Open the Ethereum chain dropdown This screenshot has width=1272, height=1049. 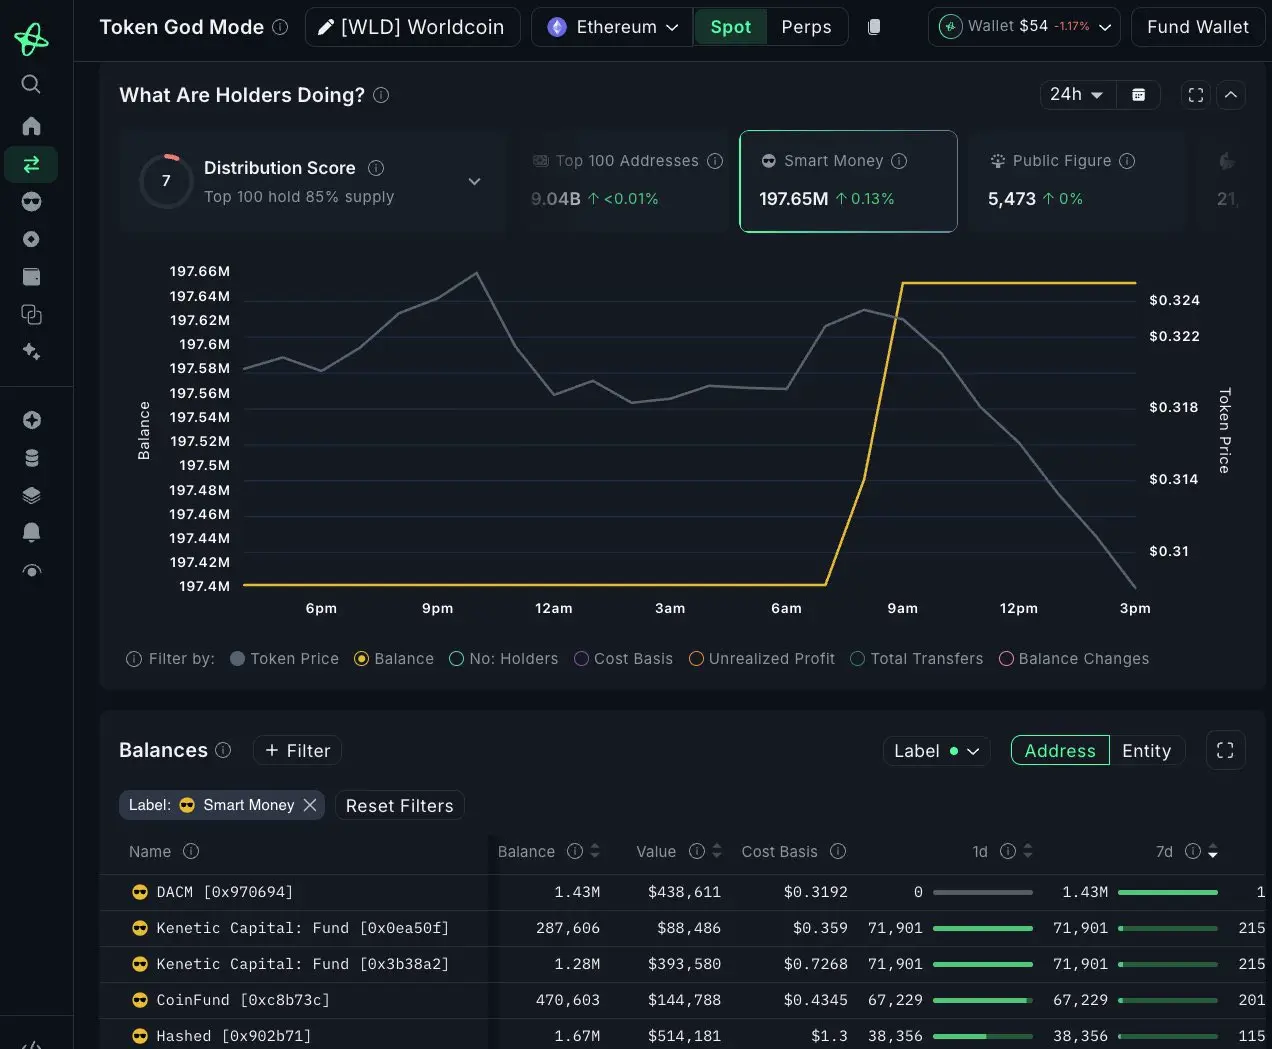click(612, 27)
